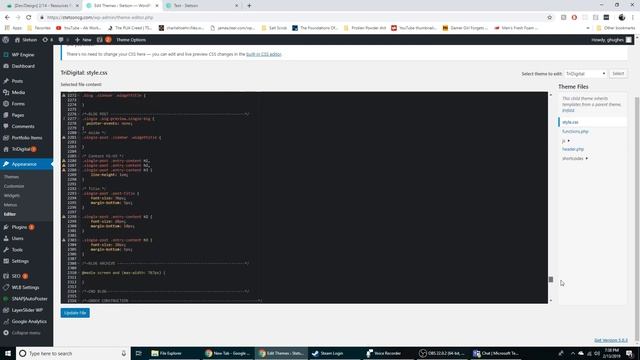Image resolution: width=640 pixels, height=360 pixels.
Task: Expand the shortcodes folder in Theme Files
Action: pos(575,158)
